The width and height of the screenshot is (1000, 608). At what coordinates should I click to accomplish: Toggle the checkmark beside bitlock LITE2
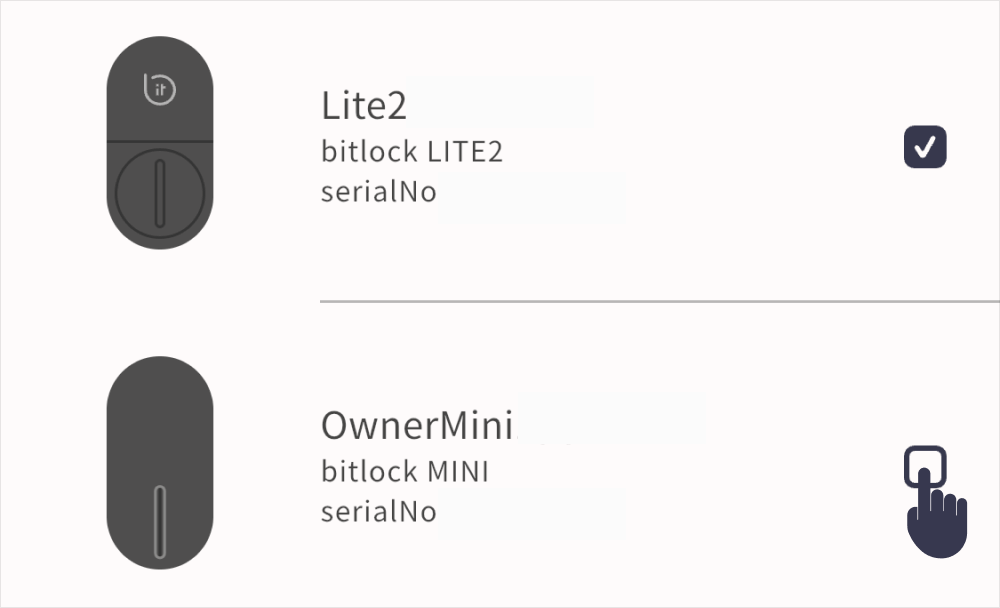[924, 147]
